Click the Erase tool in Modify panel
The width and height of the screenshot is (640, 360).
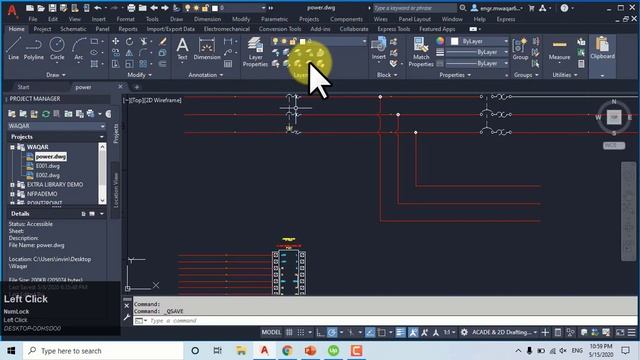pos(163,41)
